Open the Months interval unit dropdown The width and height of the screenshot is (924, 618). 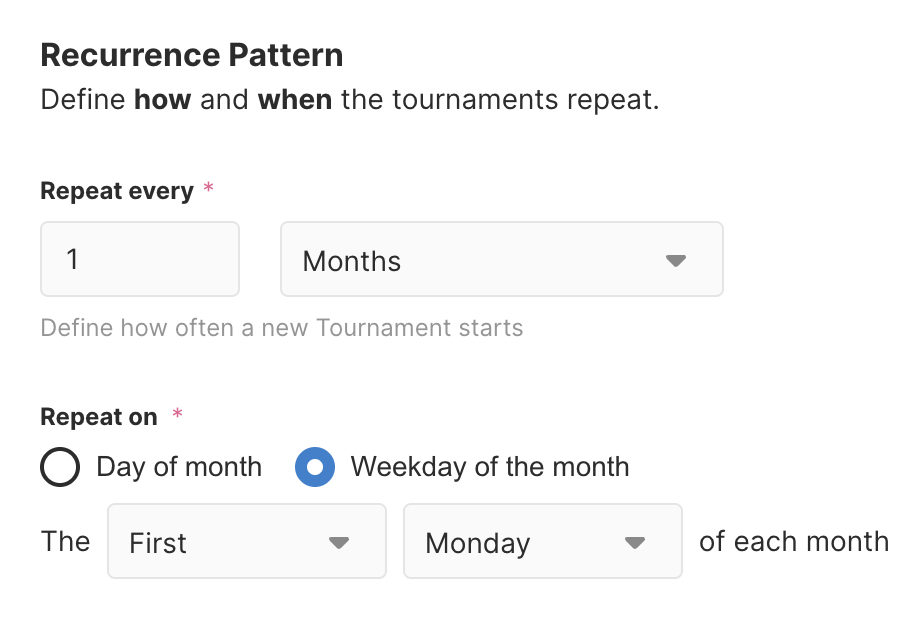click(x=500, y=260)
